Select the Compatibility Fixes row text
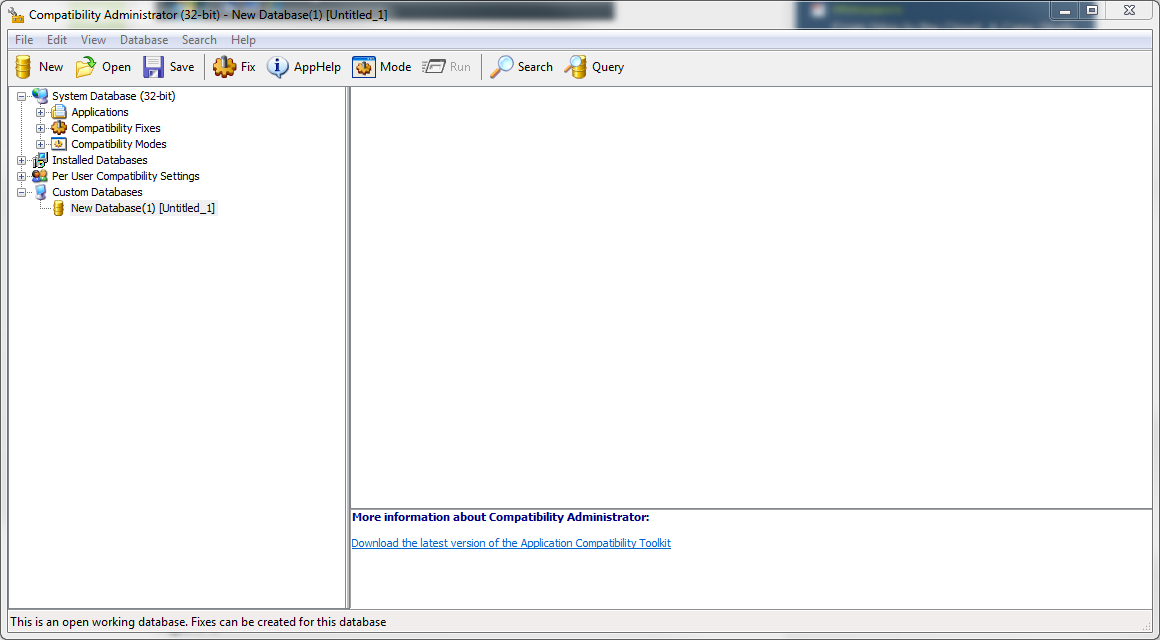The height and width of the screenshot is (640, 1160). pyautogui.click(x=116, y=128)
